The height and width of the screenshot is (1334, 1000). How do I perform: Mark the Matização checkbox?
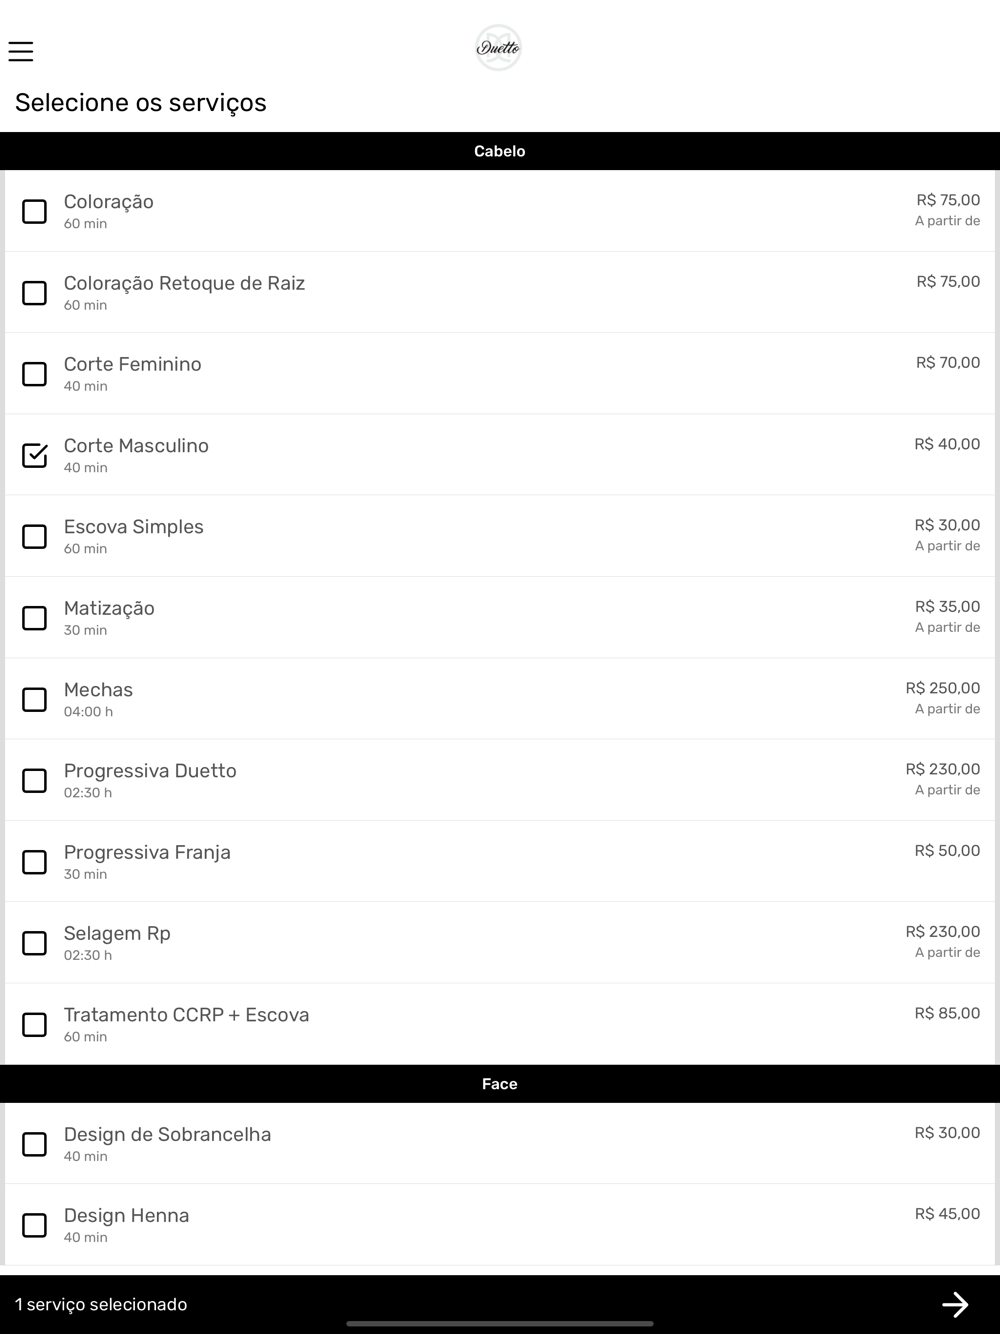click(x=35, y=618)
